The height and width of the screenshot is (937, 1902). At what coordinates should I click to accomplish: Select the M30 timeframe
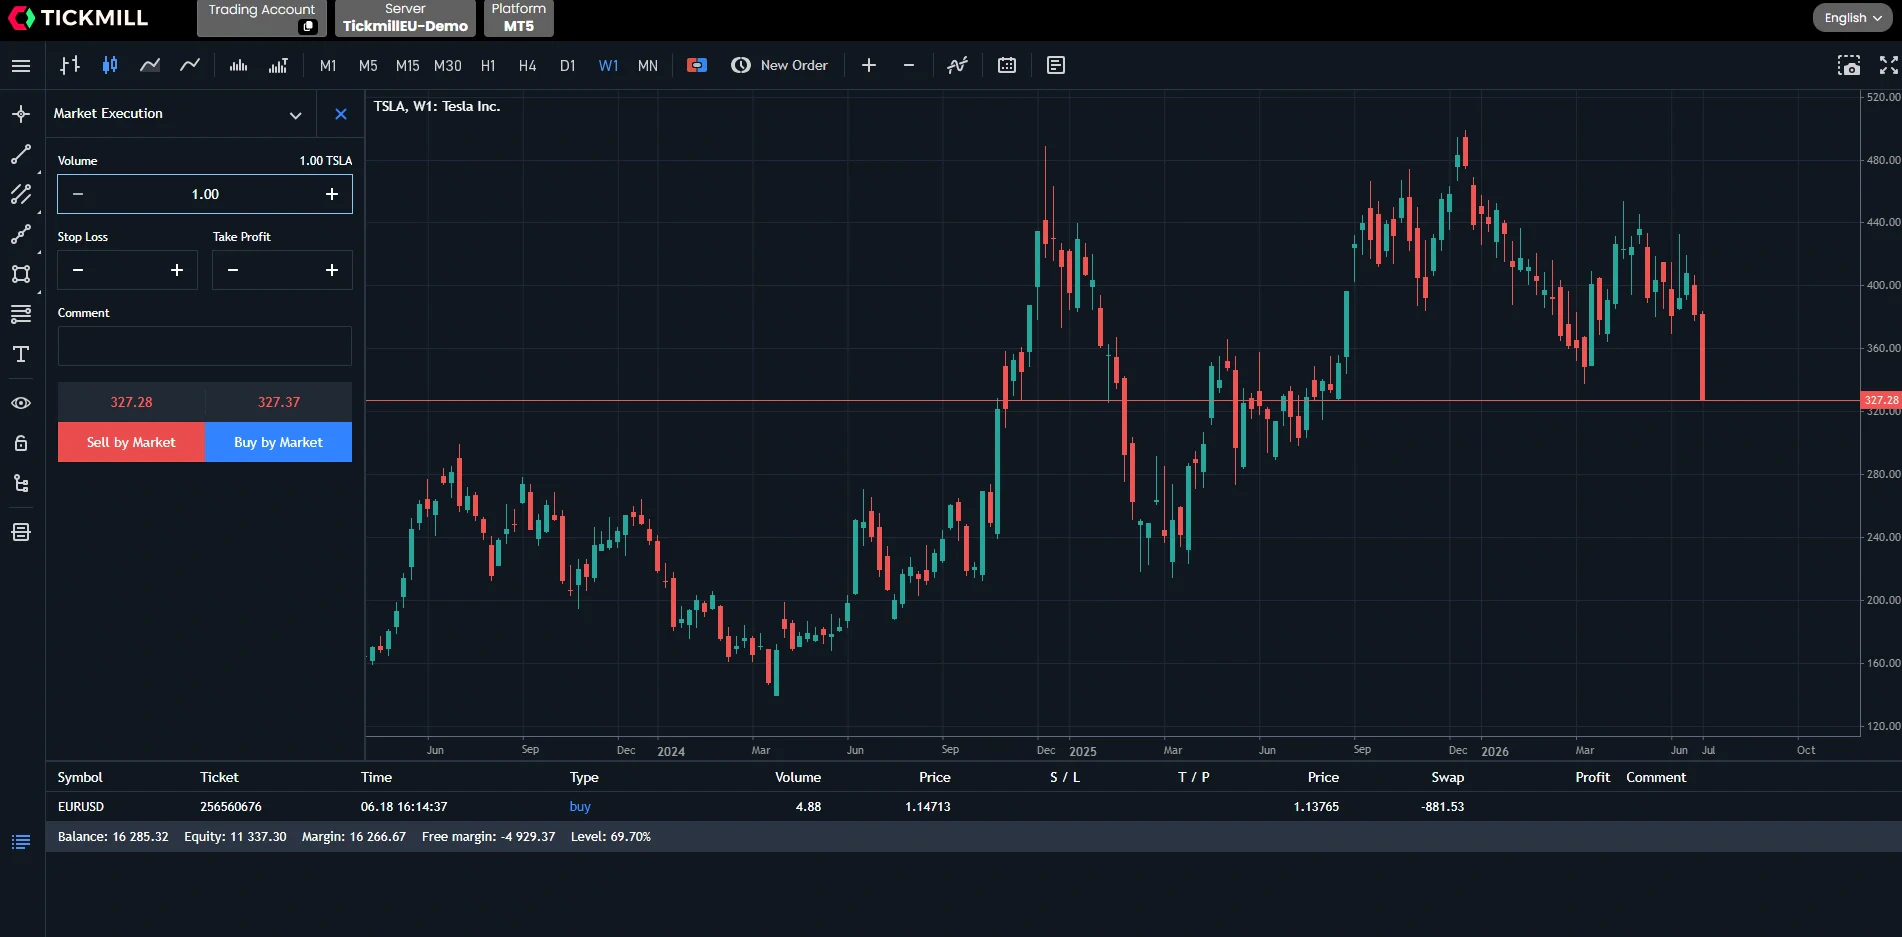[448, 66]
